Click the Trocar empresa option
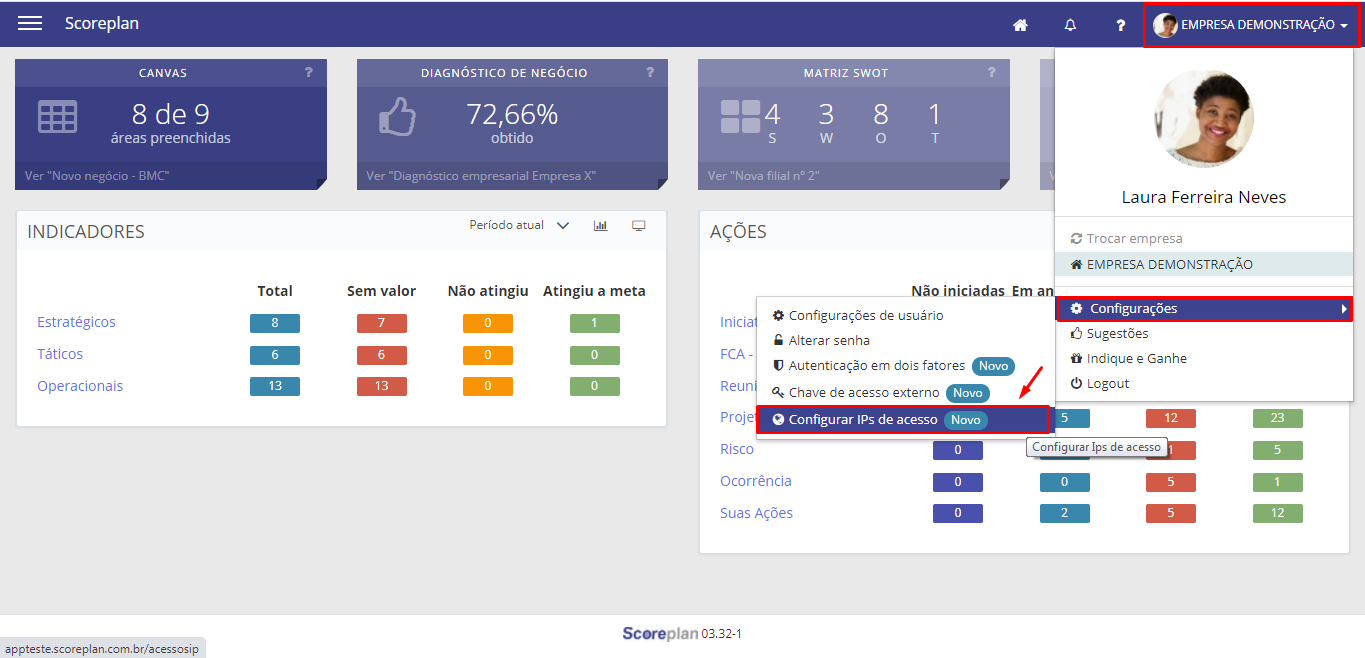 [x=1134, y=239]
